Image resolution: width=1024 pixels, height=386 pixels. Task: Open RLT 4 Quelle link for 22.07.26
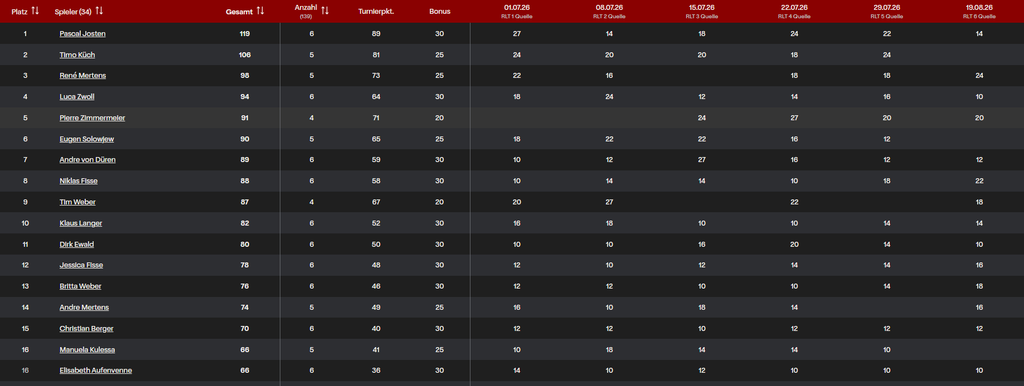794,16
